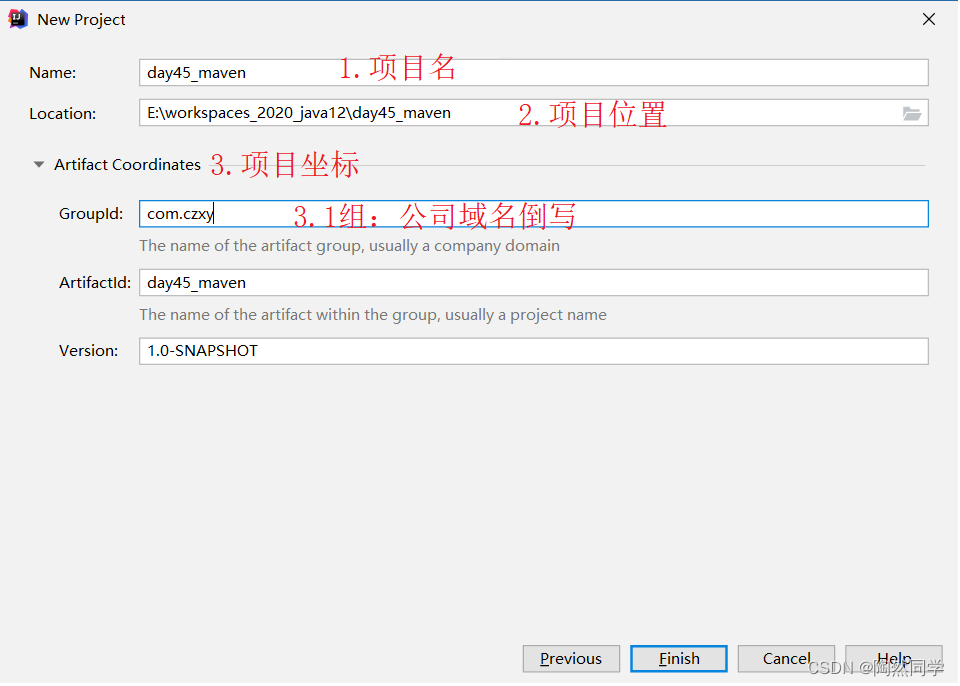Image resolution: width=960 pixels, height=686 pixels.
Task: Open Help for the dialog
Action: [894, 659]
